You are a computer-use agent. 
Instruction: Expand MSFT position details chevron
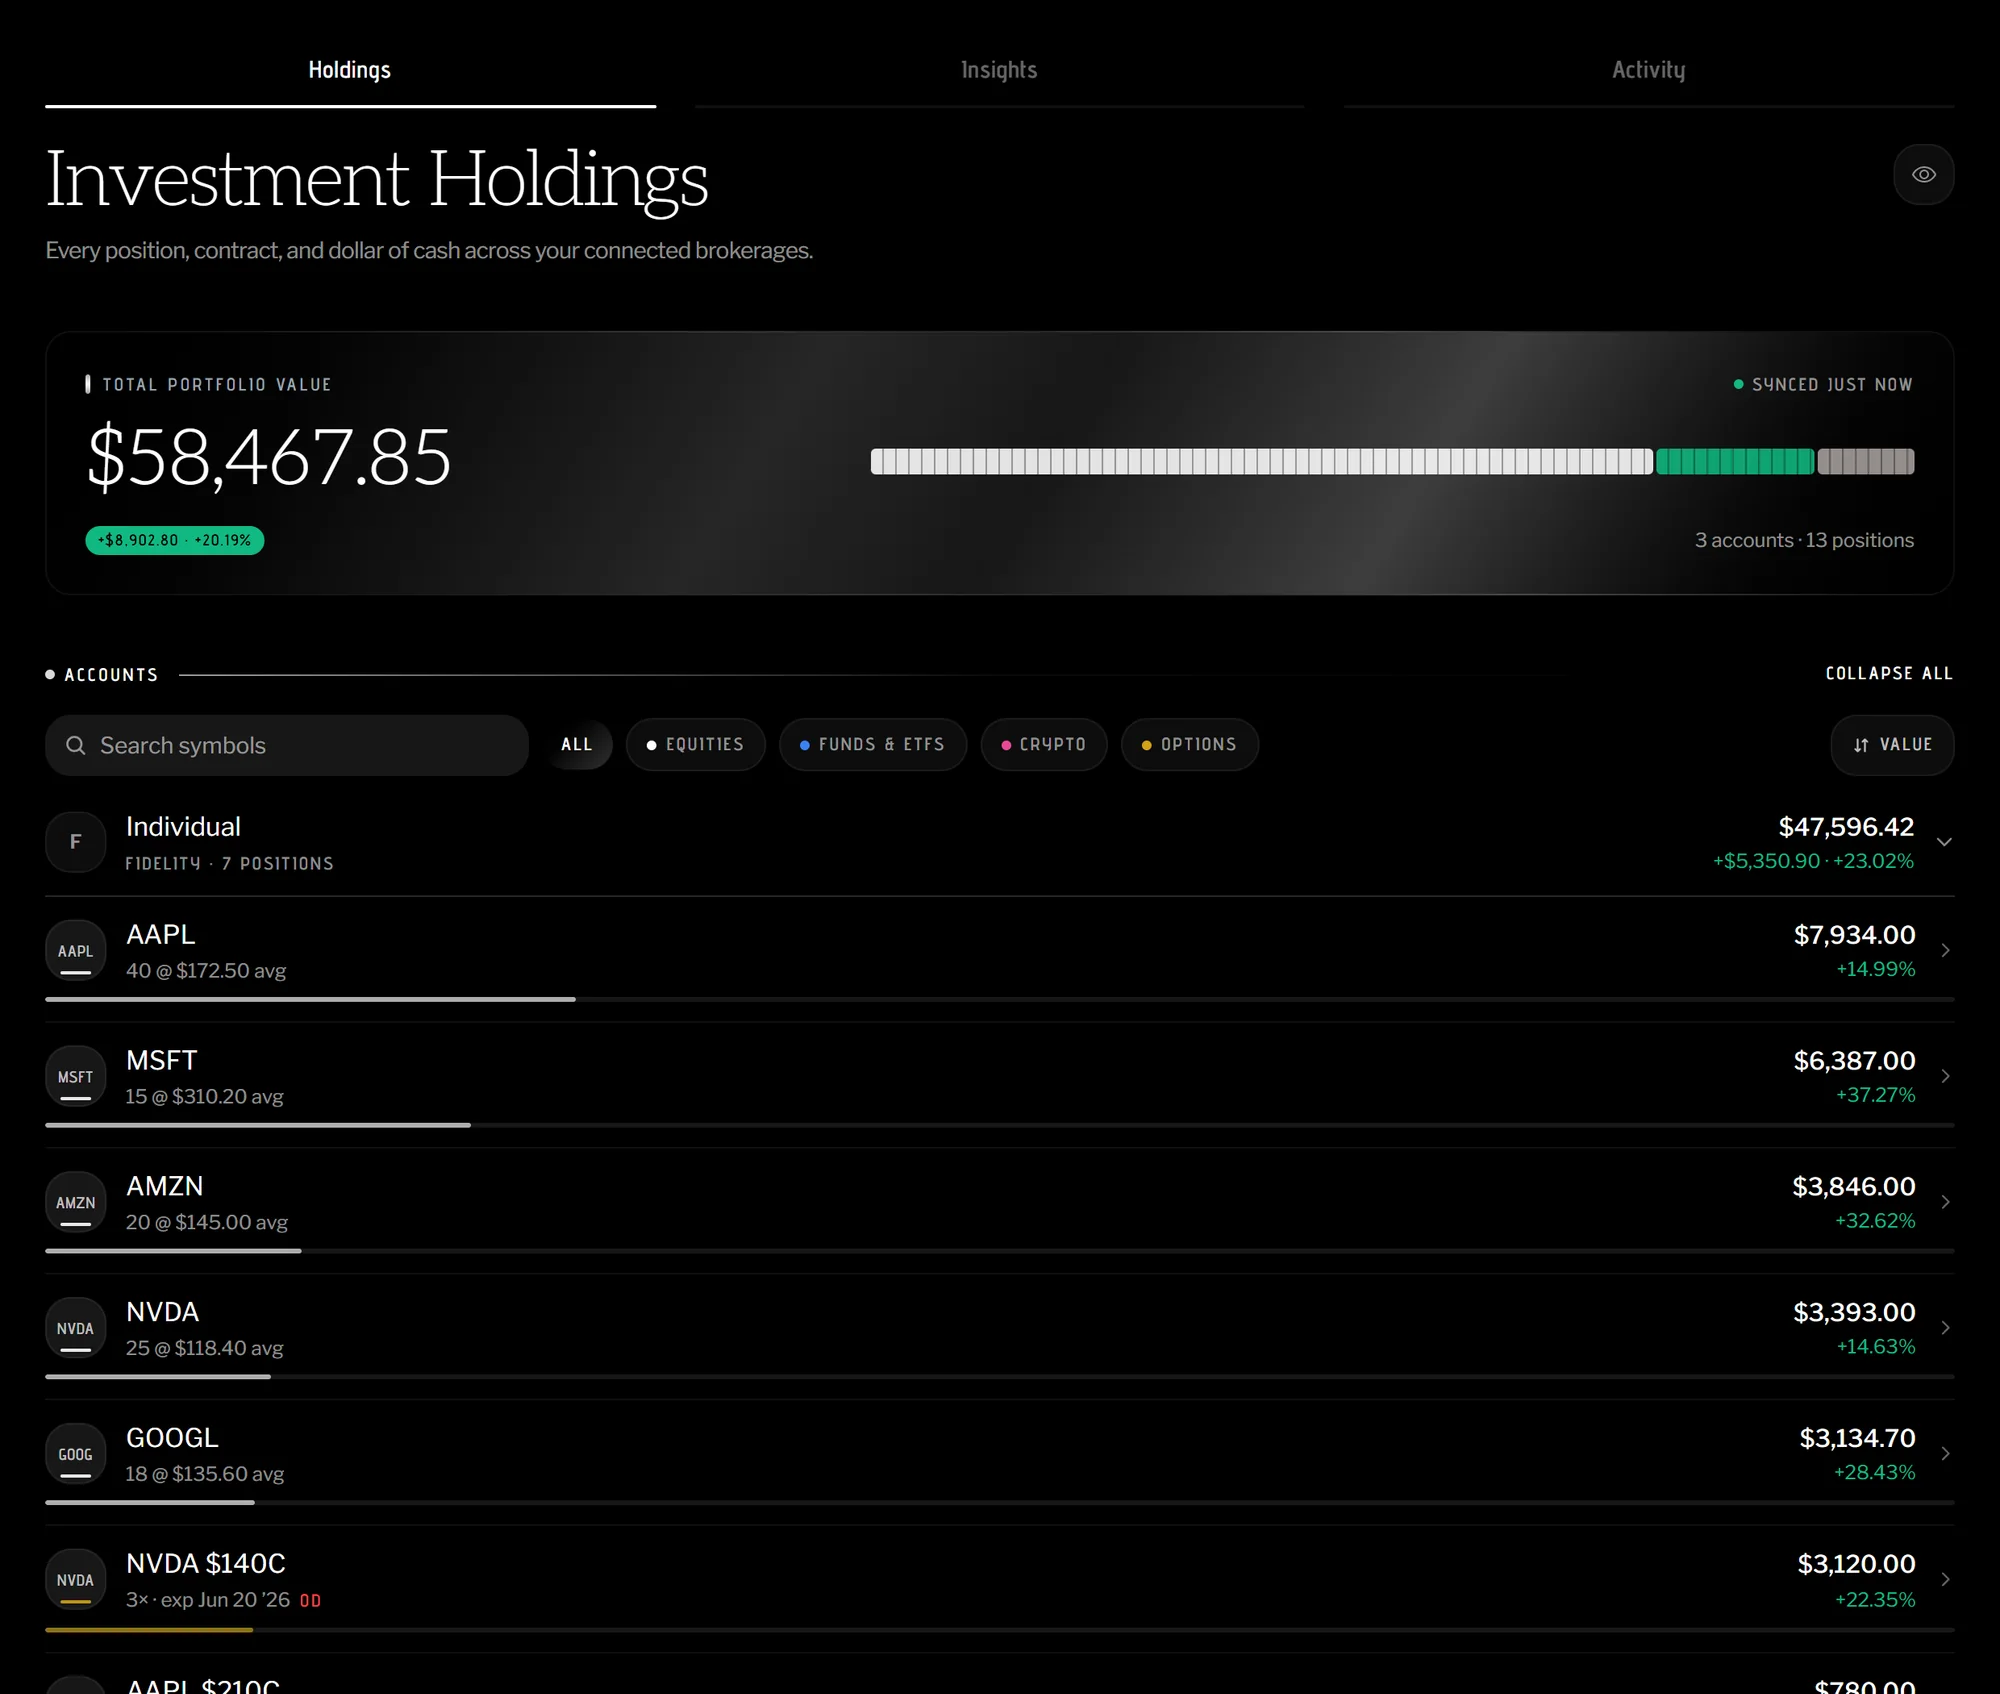[1945, 1076]
